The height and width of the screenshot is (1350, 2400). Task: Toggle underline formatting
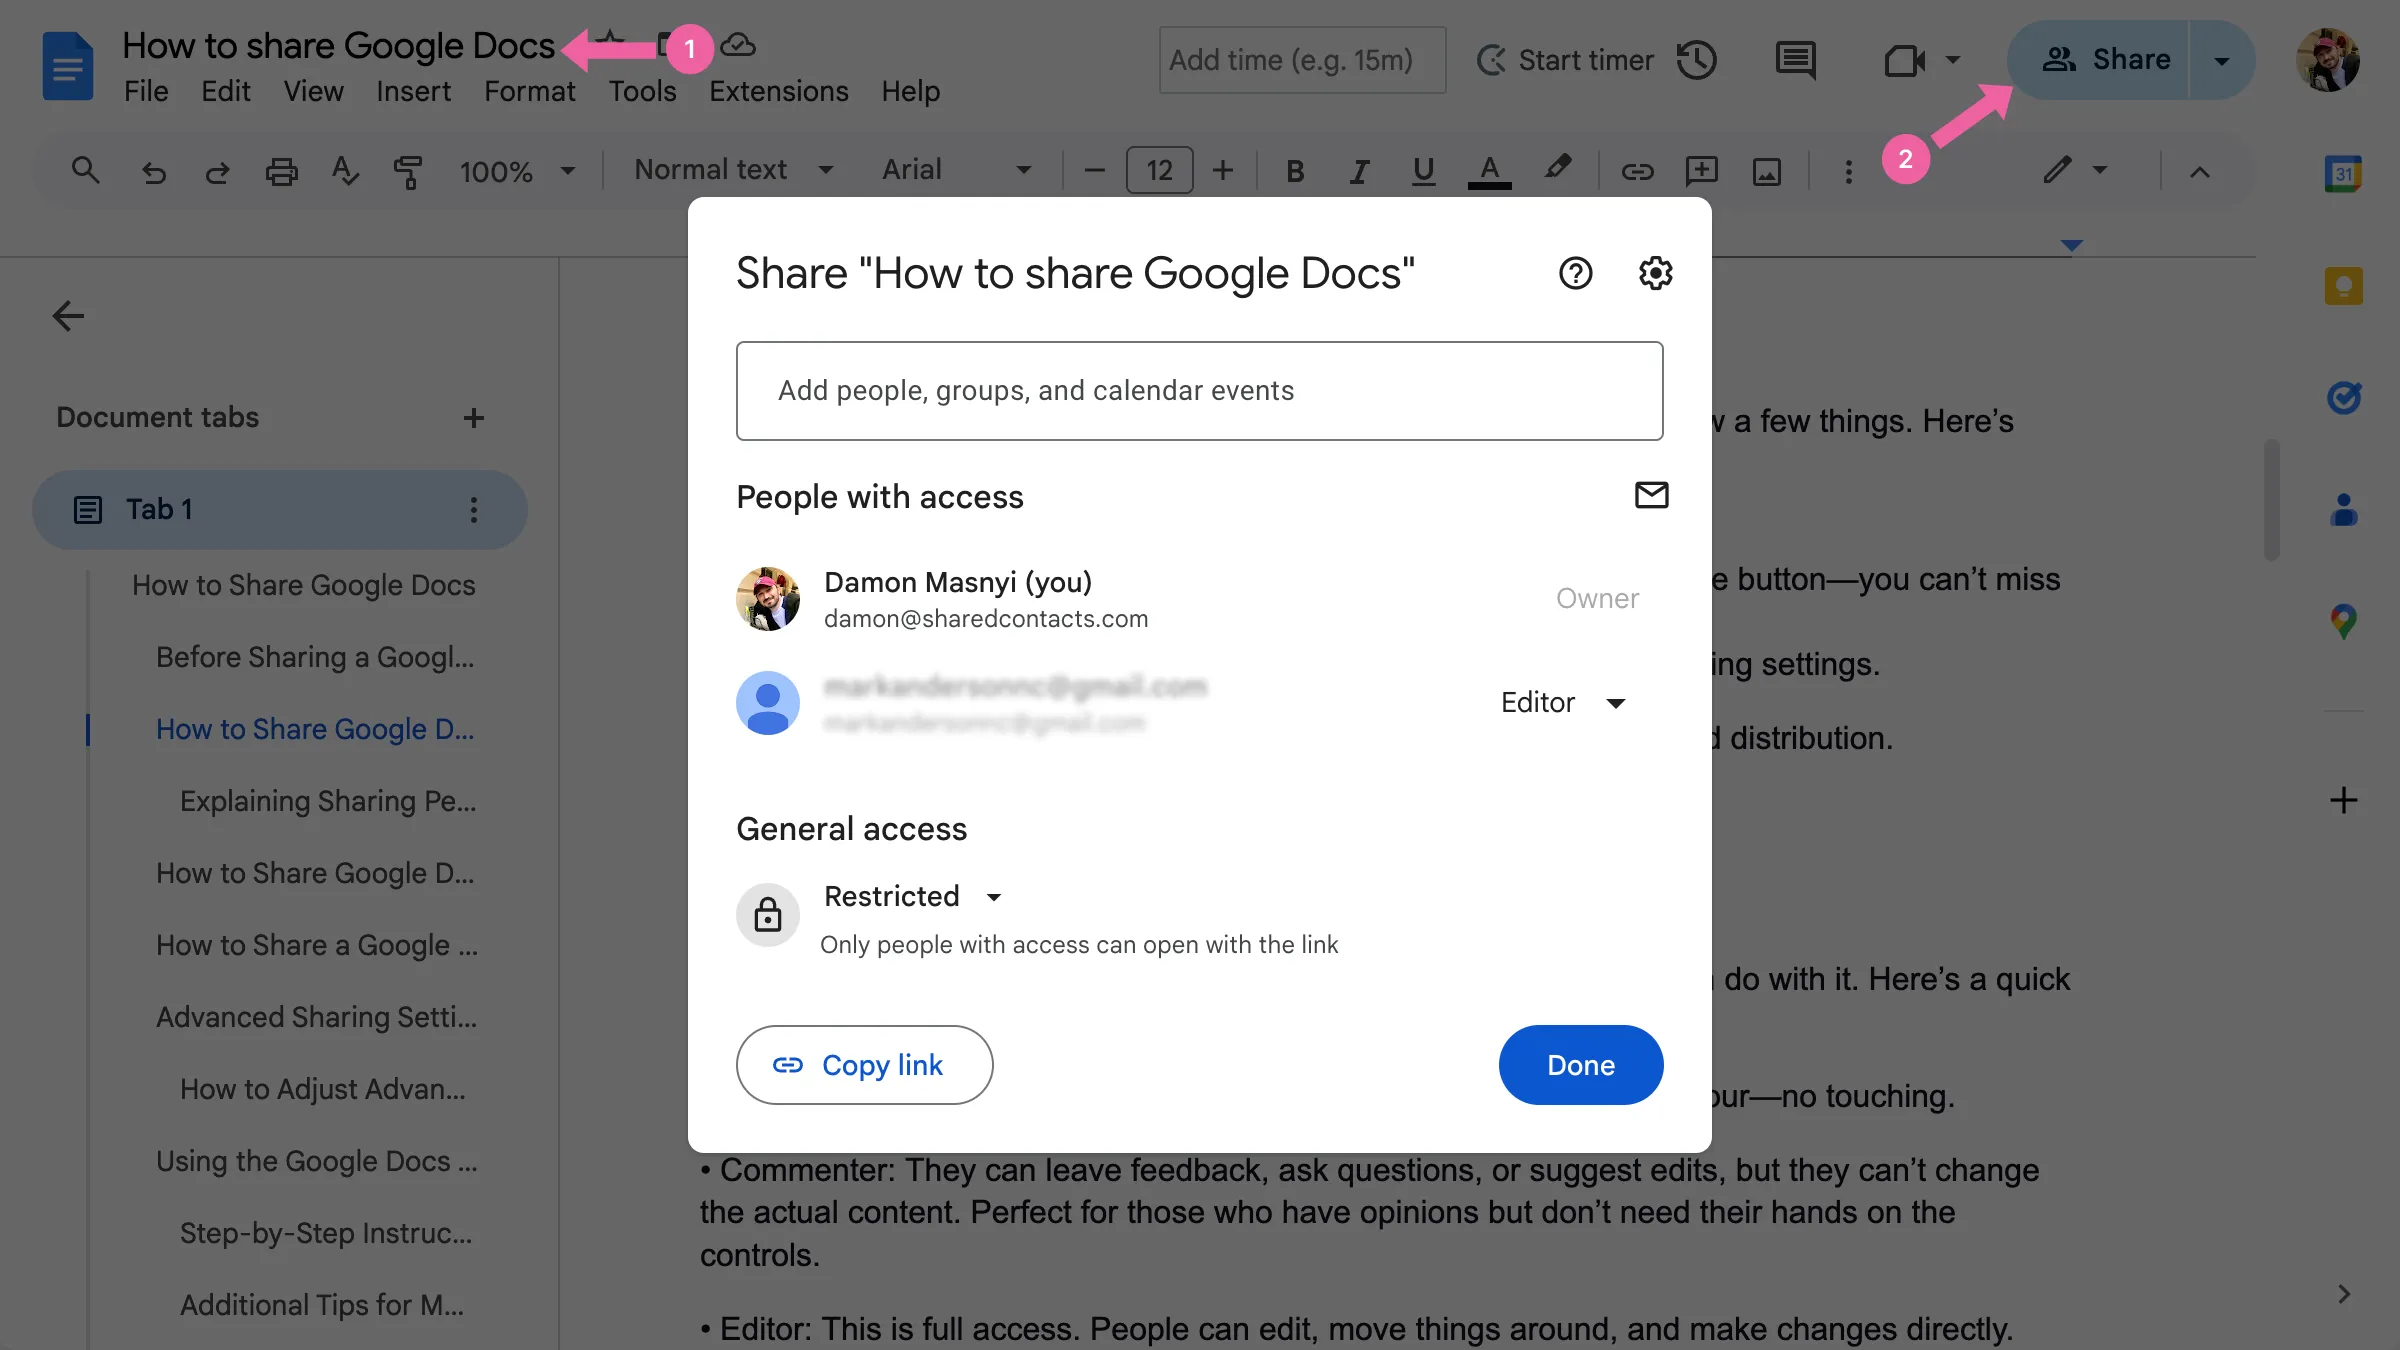click(1423, 170)
